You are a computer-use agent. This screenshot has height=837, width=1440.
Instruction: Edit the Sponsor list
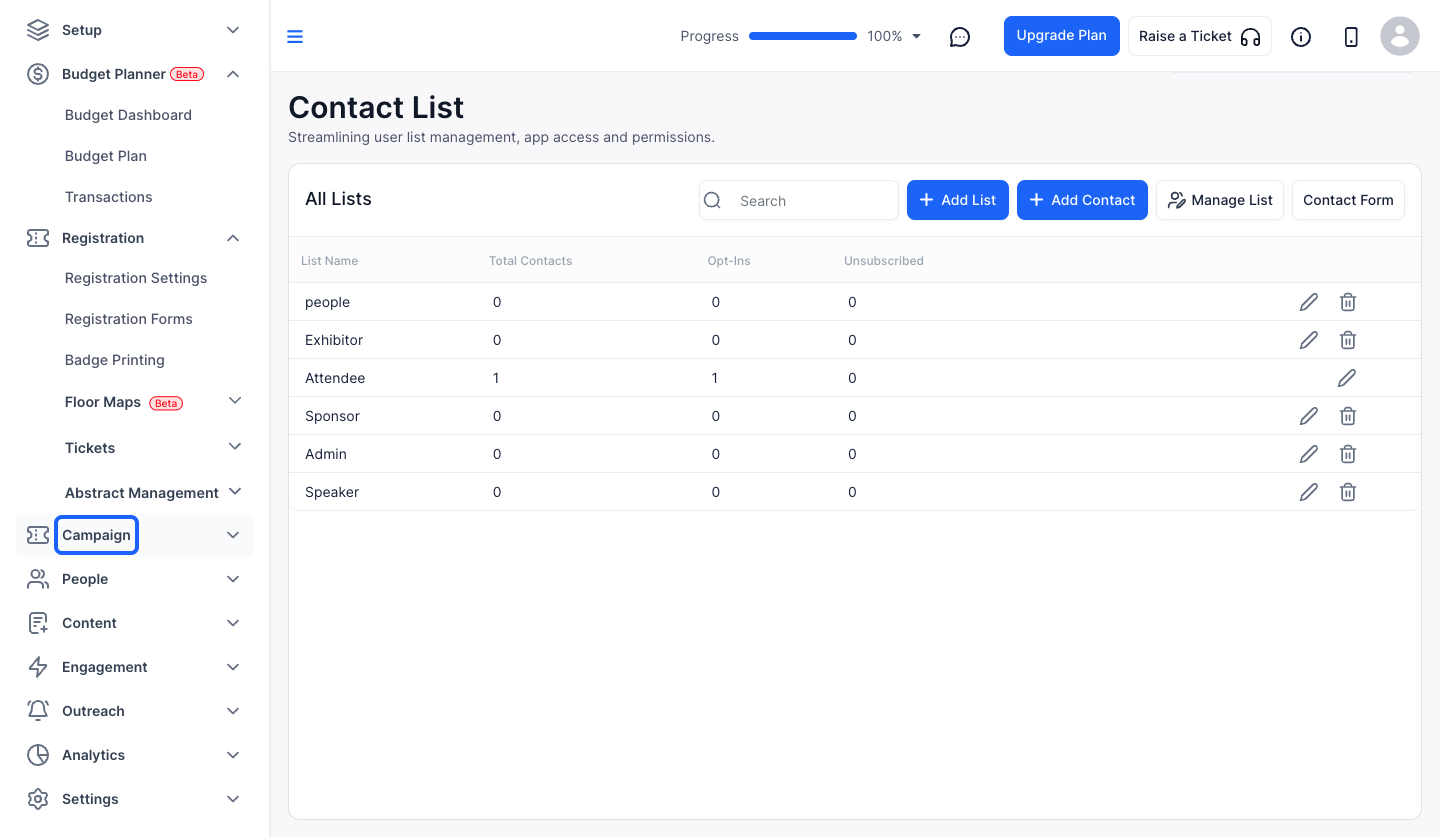click(x=1309, y=416)
